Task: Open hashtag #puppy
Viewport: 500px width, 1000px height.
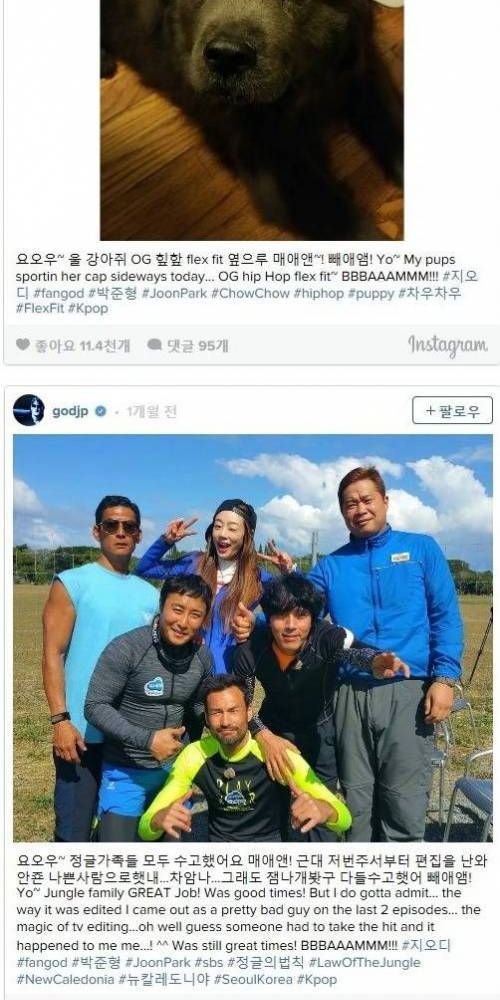Action: click(x=371, y=293)
